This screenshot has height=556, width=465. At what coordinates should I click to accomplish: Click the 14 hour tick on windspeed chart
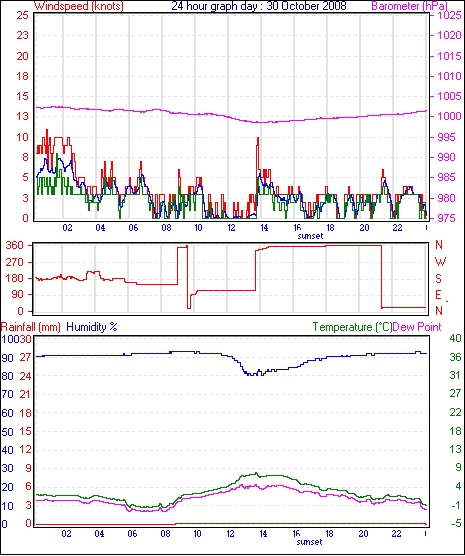click(x=264, y=228)
